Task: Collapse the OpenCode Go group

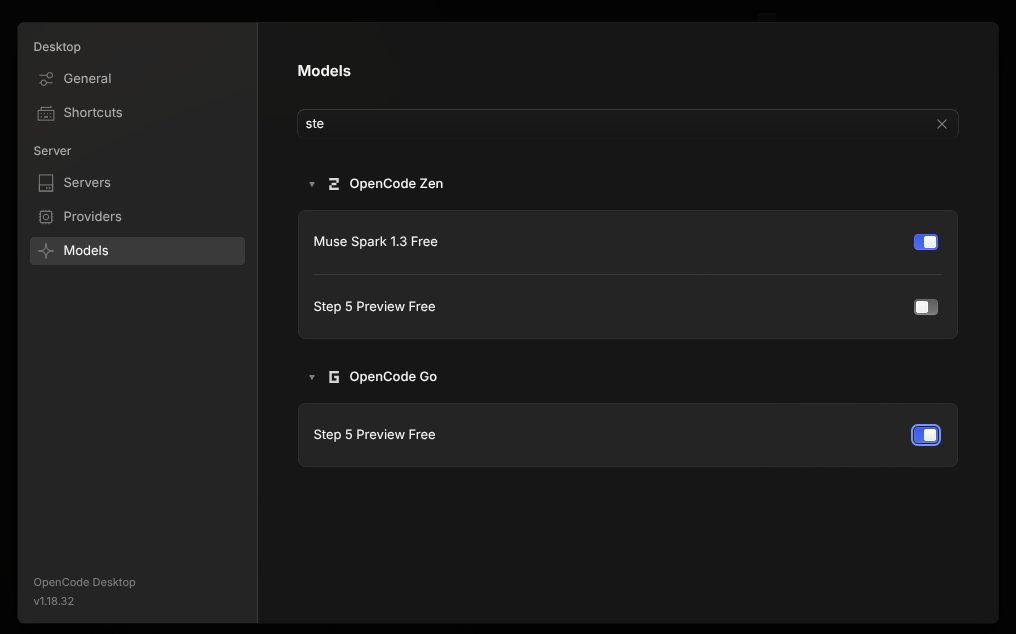Action: pos(312,377)
